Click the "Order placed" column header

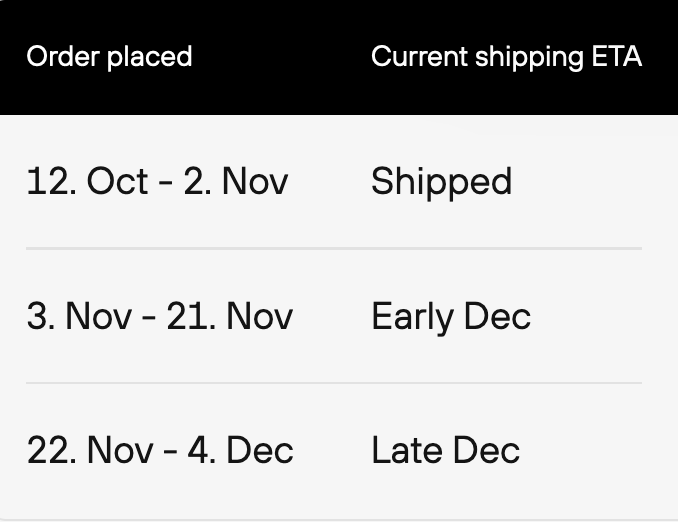click(109, 57)
